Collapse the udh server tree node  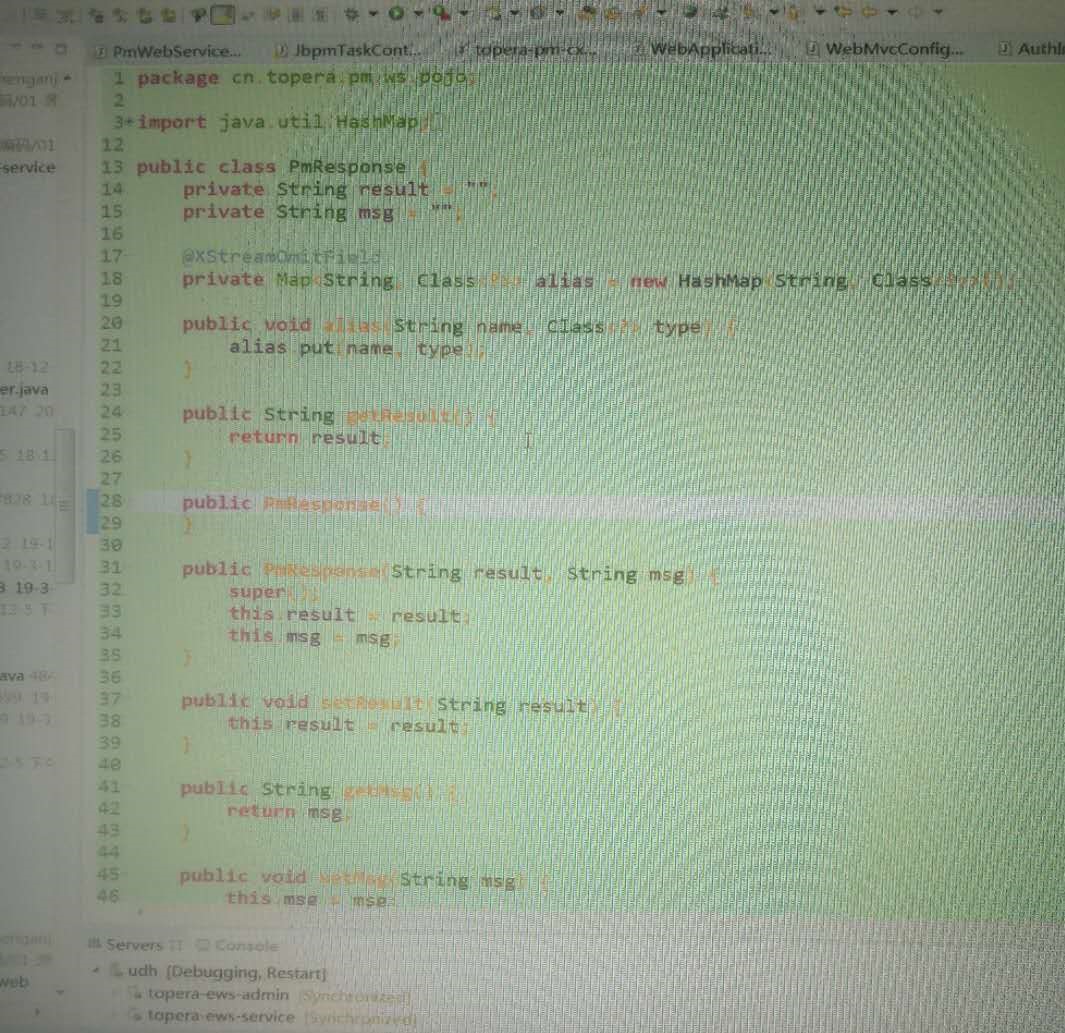pos(96,971)
